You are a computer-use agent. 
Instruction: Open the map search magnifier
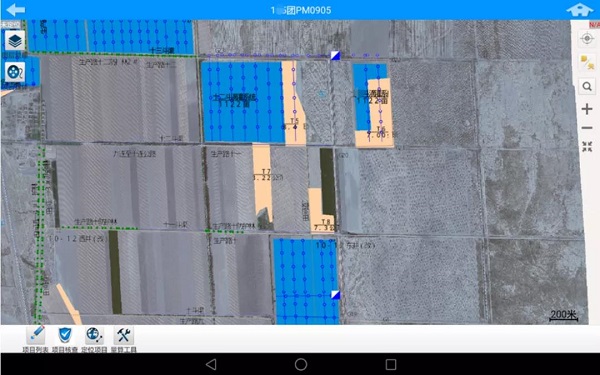point(587,86)
